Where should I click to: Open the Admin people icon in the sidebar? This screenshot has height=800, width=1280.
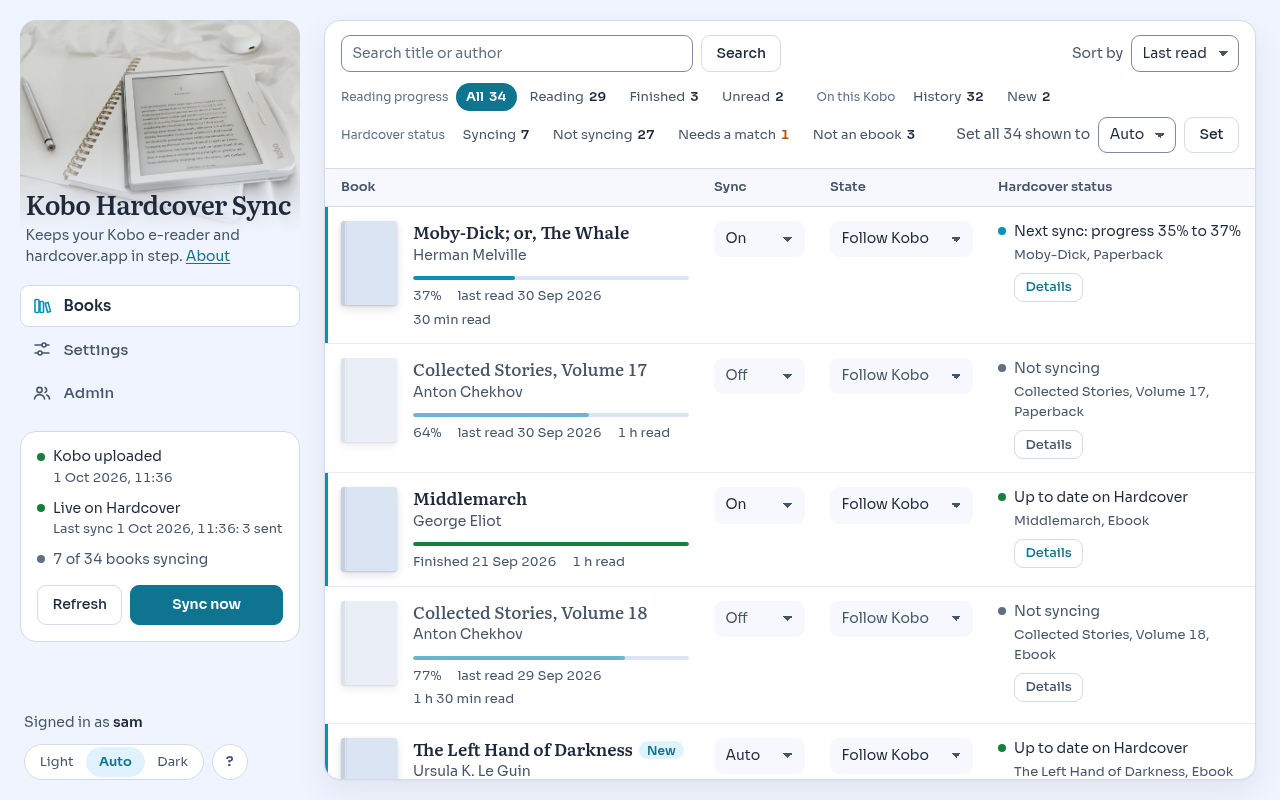[42, 393]
